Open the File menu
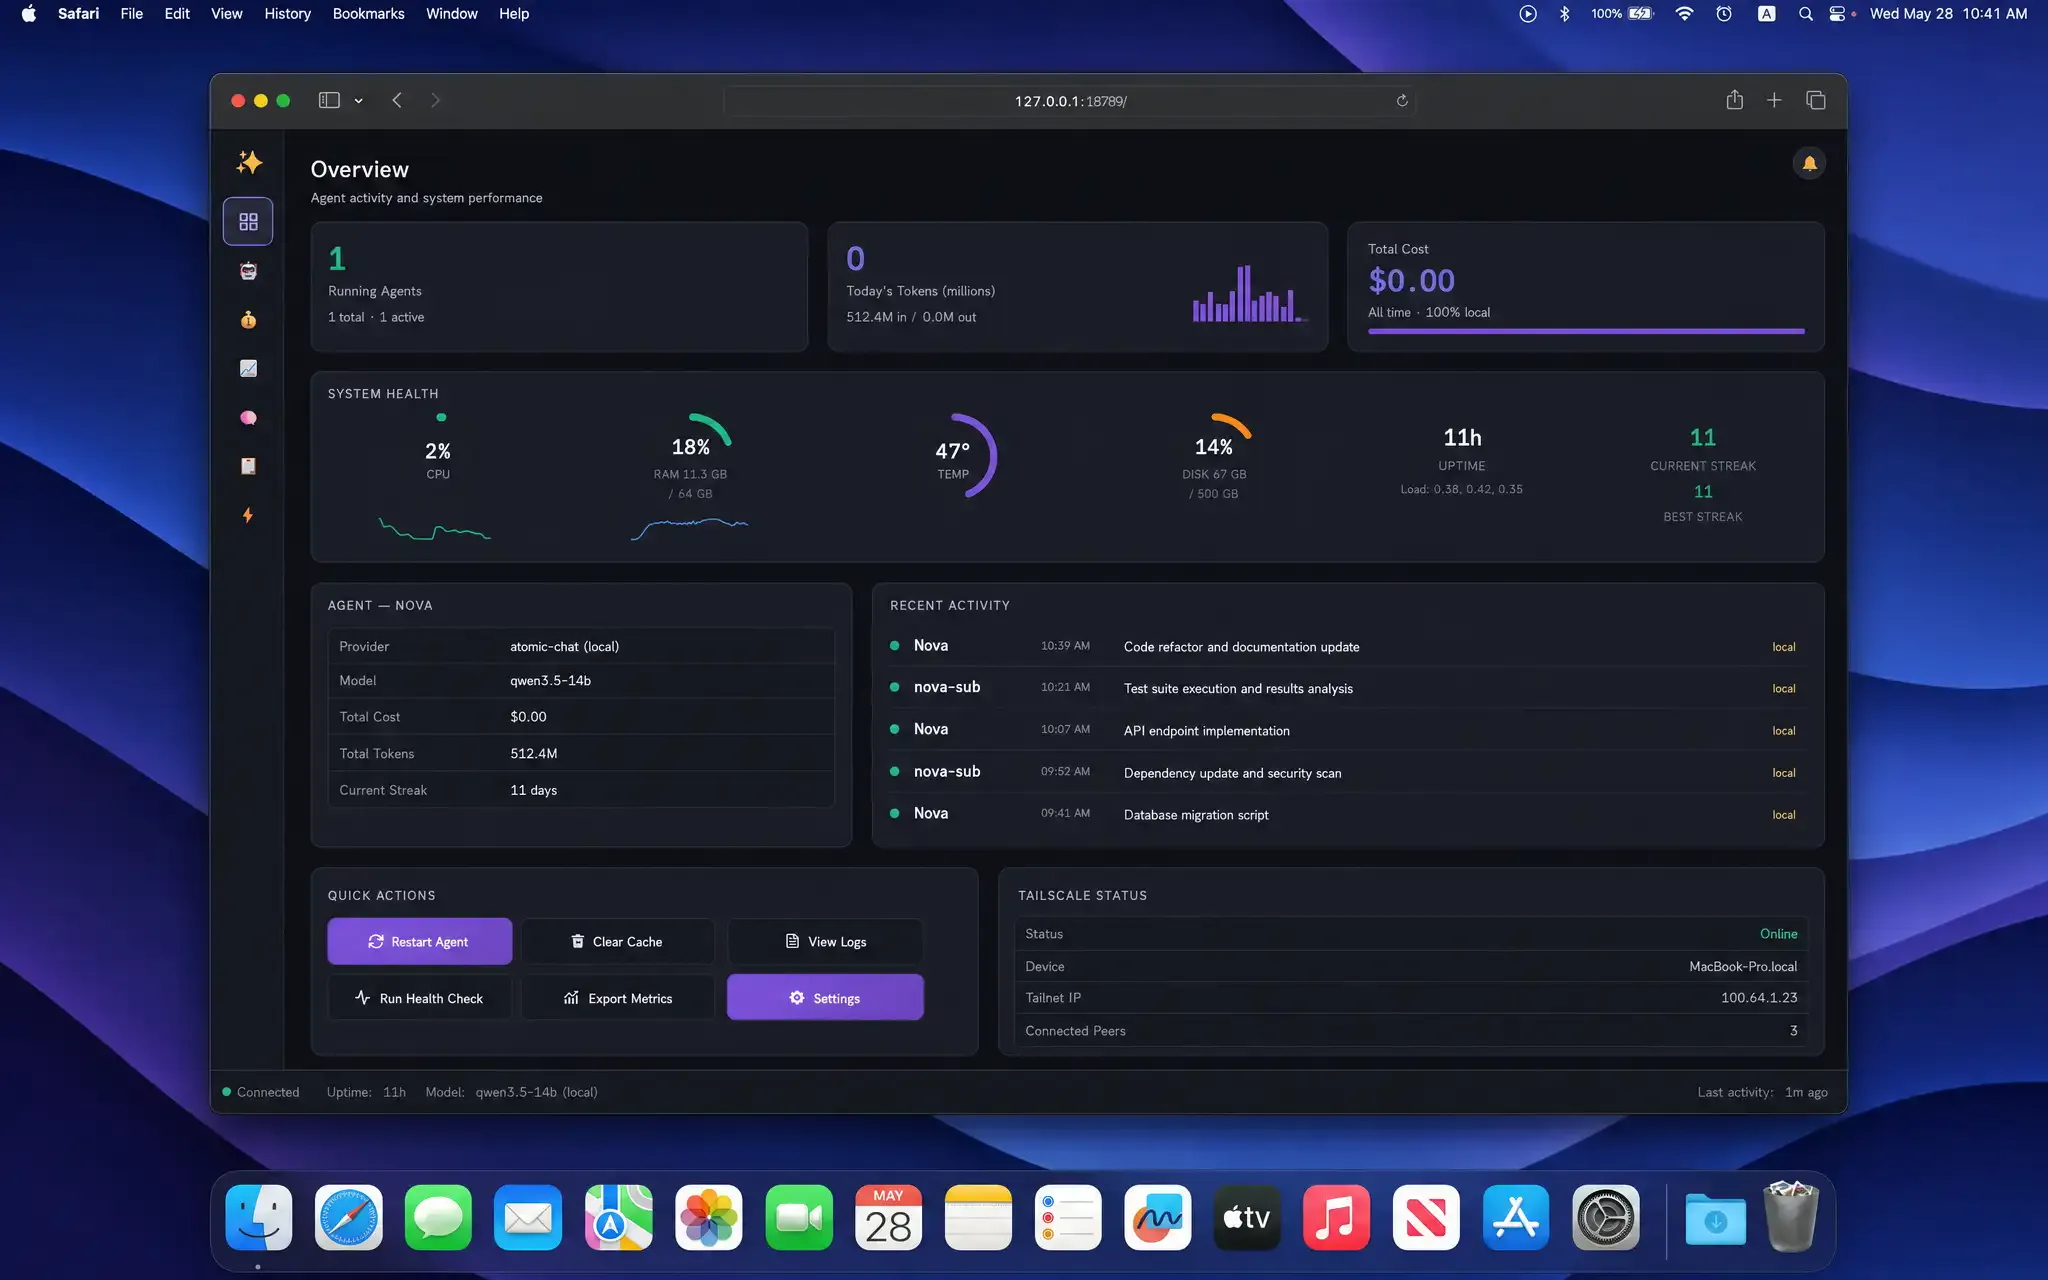This screenshot has width=2048, height=1280. (x=131, y=14)
